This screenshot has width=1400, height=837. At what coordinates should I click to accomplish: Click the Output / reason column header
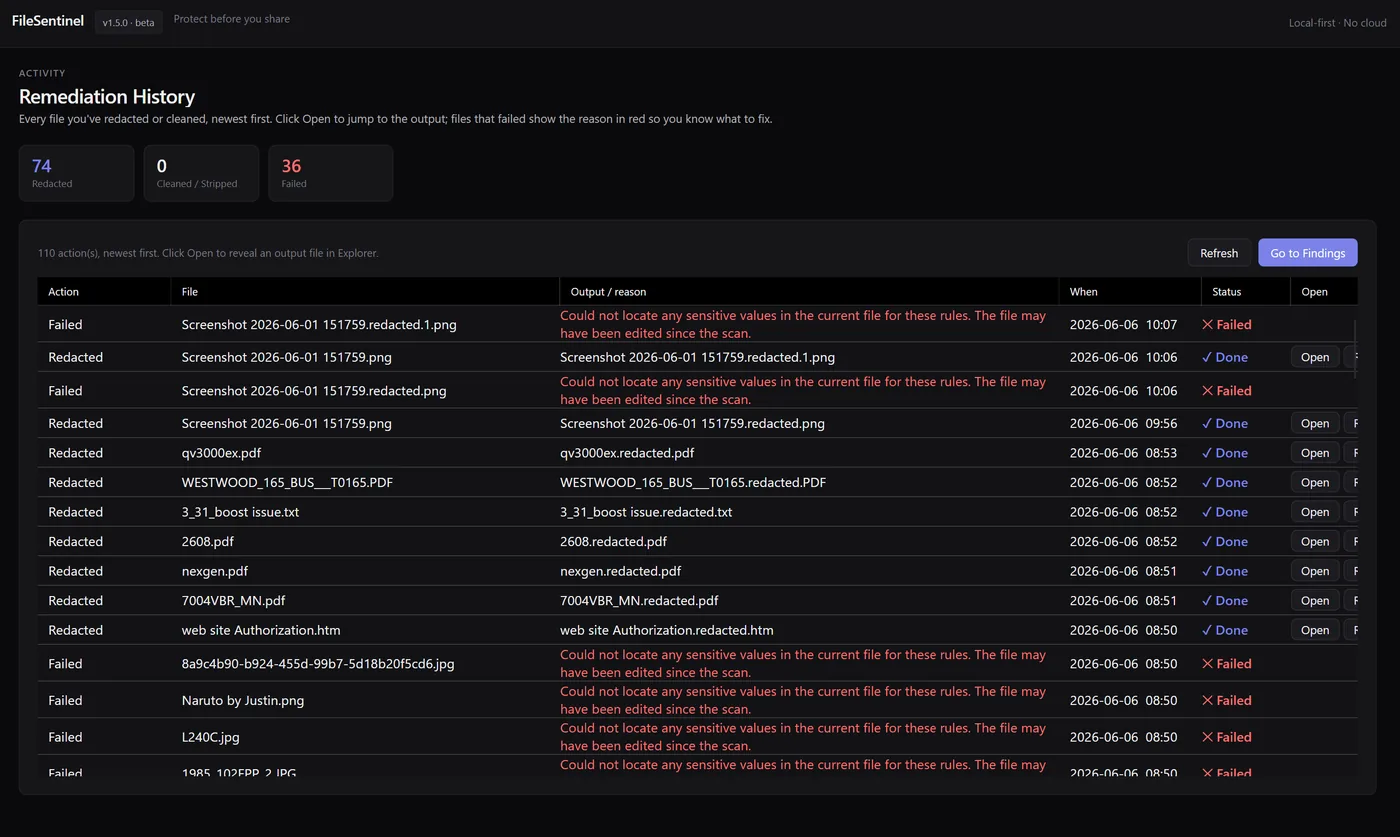(809, 292)
